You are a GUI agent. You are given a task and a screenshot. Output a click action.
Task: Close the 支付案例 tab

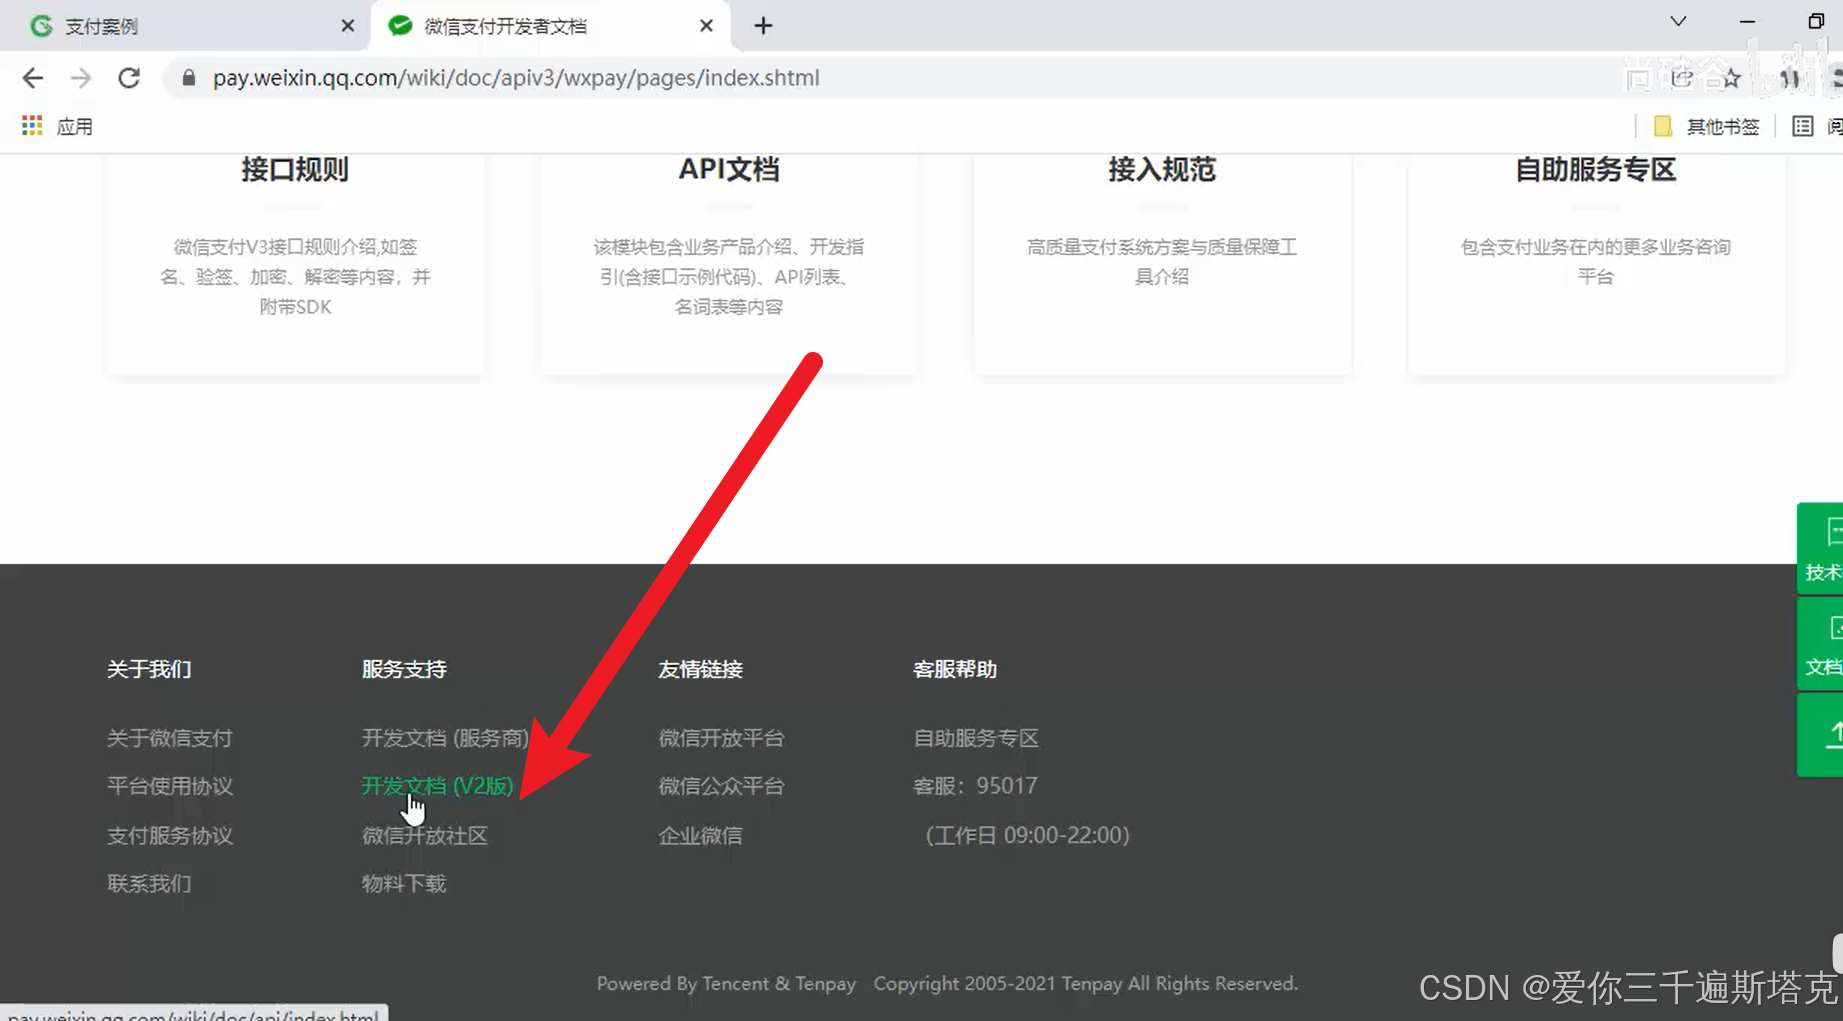pos(347,26)
